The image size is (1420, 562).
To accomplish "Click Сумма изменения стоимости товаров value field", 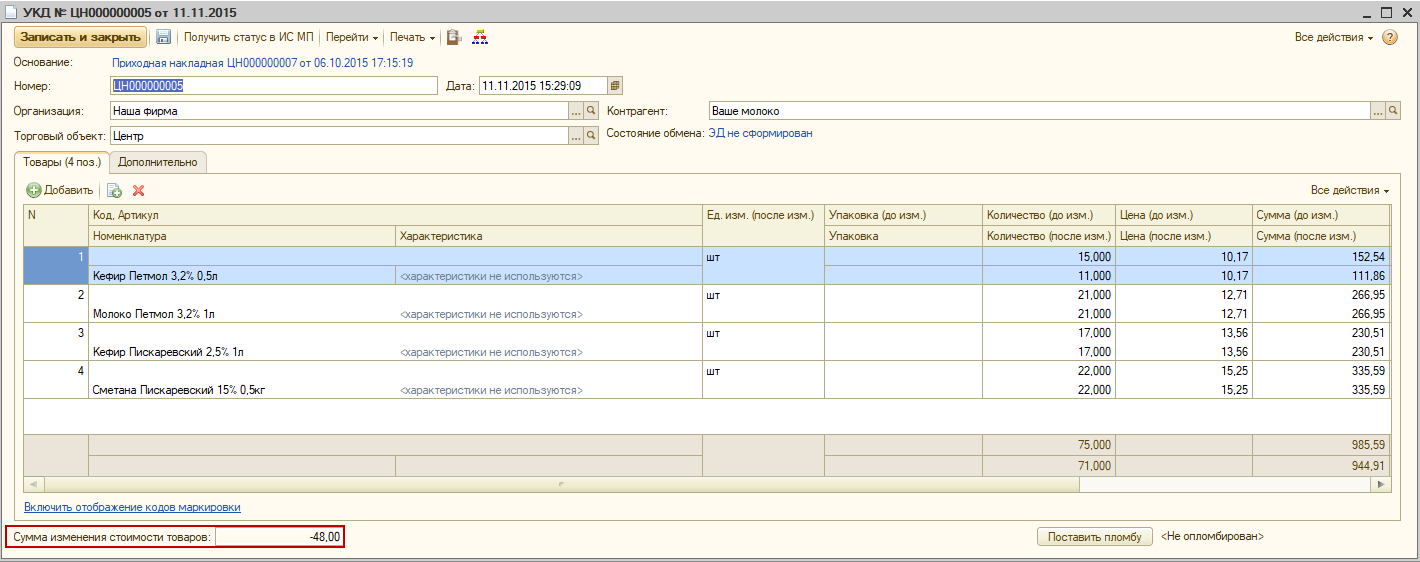I will coord(279,537).
